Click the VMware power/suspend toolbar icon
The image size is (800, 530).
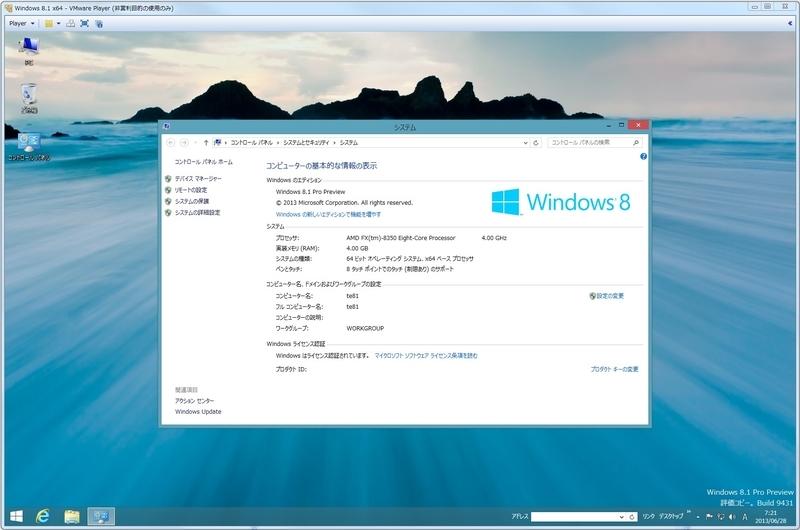pyautogui.click(x=49, y=23)
